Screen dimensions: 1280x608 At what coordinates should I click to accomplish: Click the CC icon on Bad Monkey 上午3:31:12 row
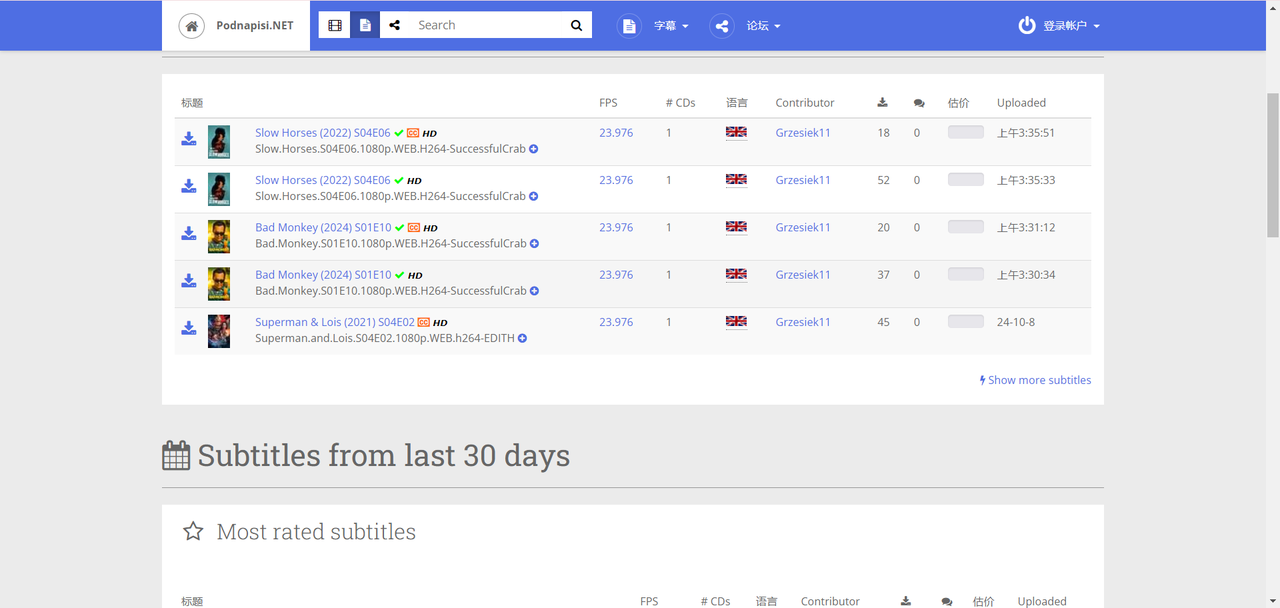415,228
